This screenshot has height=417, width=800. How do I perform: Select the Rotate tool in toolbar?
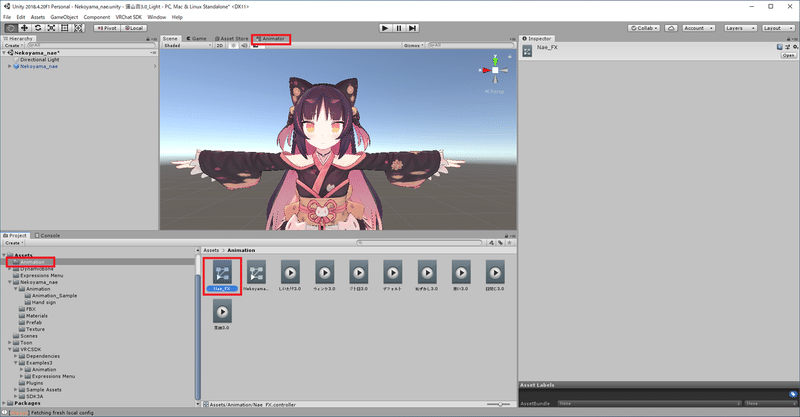[38, 28]
